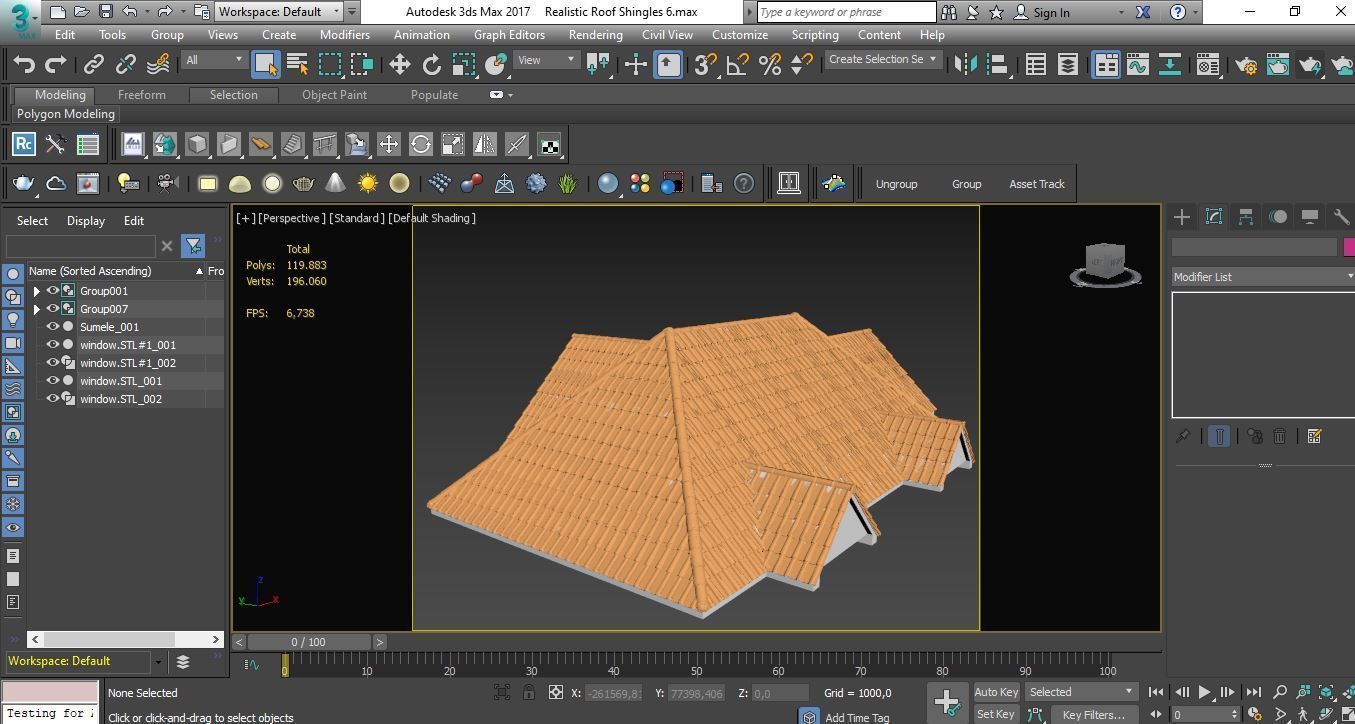
Task: Click Polygon Modeling panel label
Action: point(66,114)
